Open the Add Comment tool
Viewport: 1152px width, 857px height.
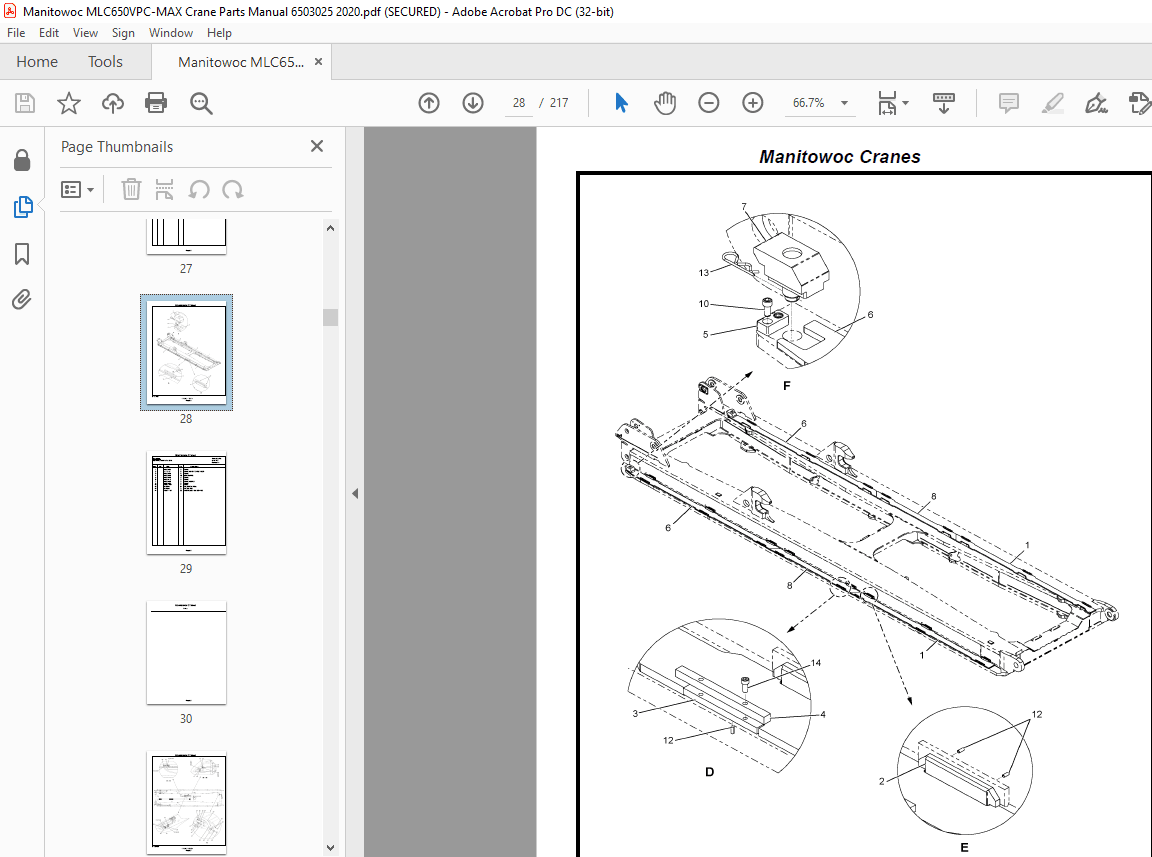click(x=1008, y=103)
